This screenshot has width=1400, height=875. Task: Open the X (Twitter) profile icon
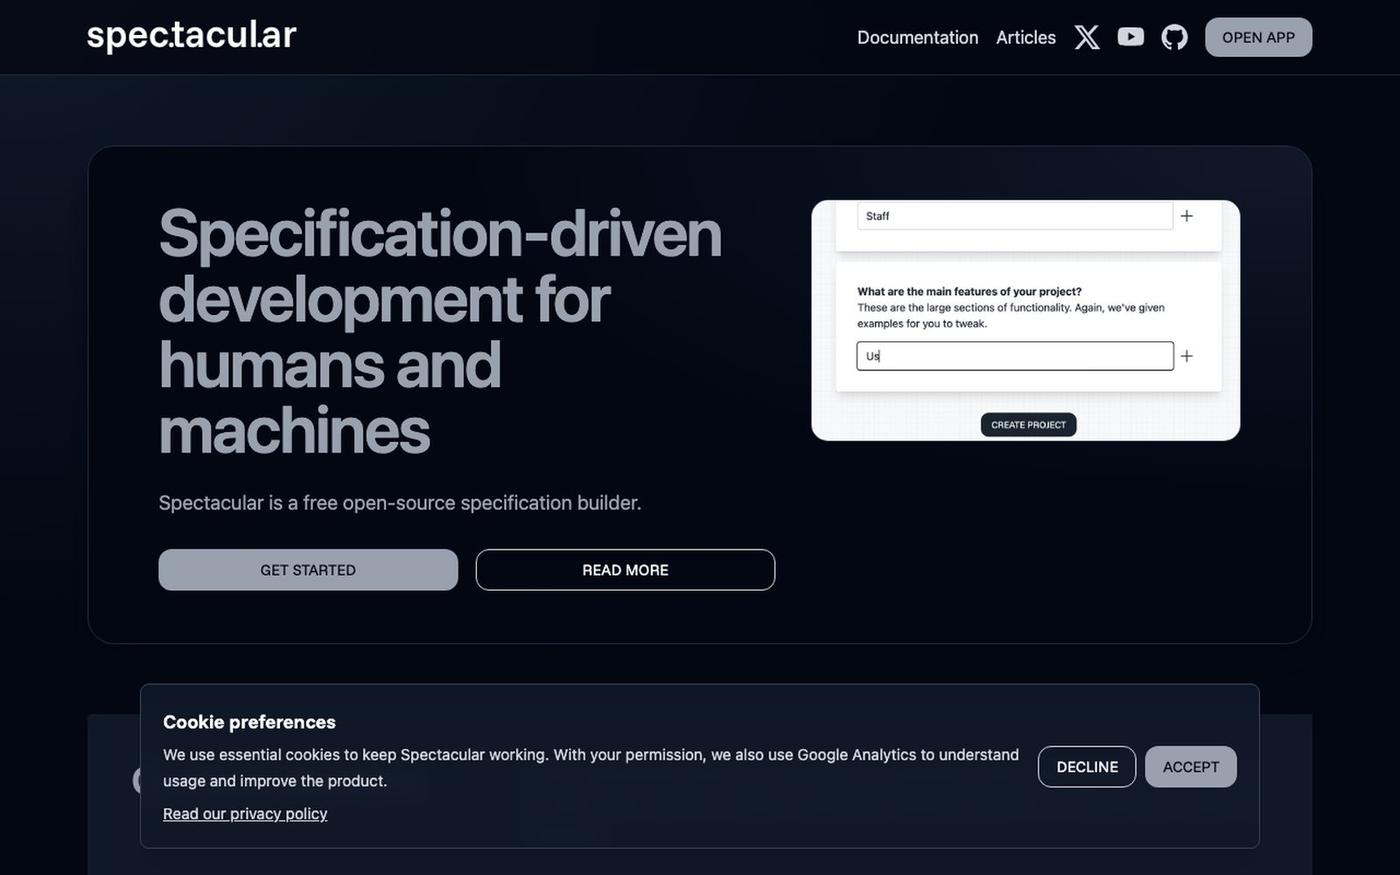pos(1087,37)
